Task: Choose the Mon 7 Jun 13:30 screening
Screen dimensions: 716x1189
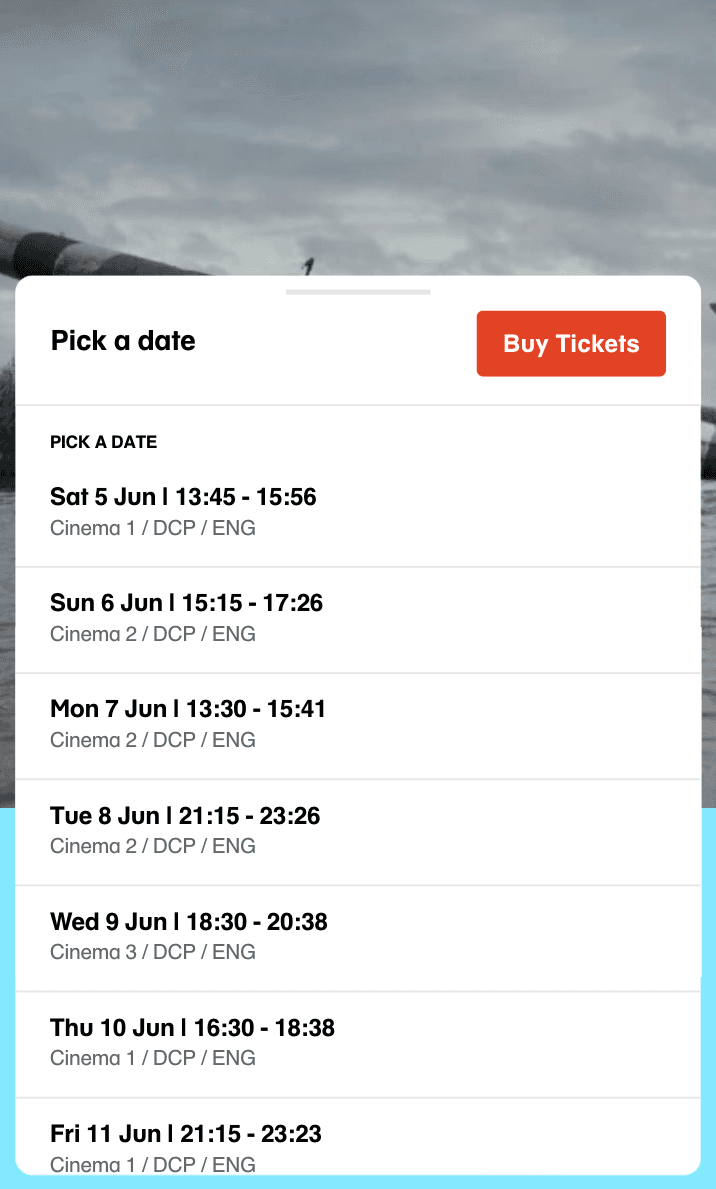Action: click(x=186, y=709)
